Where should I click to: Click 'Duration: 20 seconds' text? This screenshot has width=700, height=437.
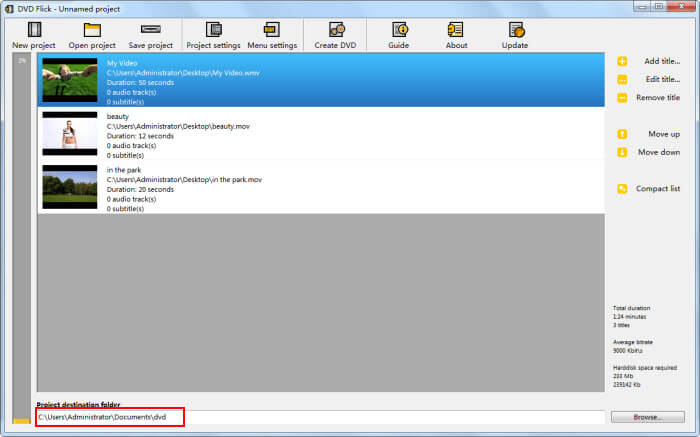[x=140, y=189]
